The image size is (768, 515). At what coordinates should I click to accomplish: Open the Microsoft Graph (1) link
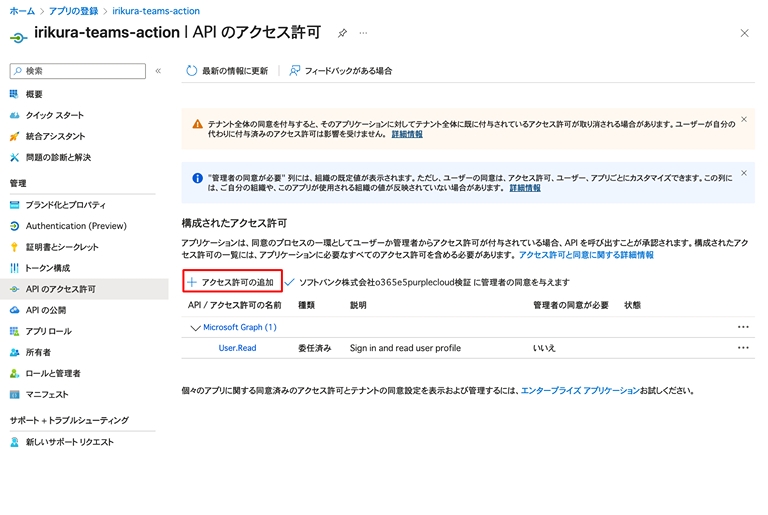pos(240,327)
